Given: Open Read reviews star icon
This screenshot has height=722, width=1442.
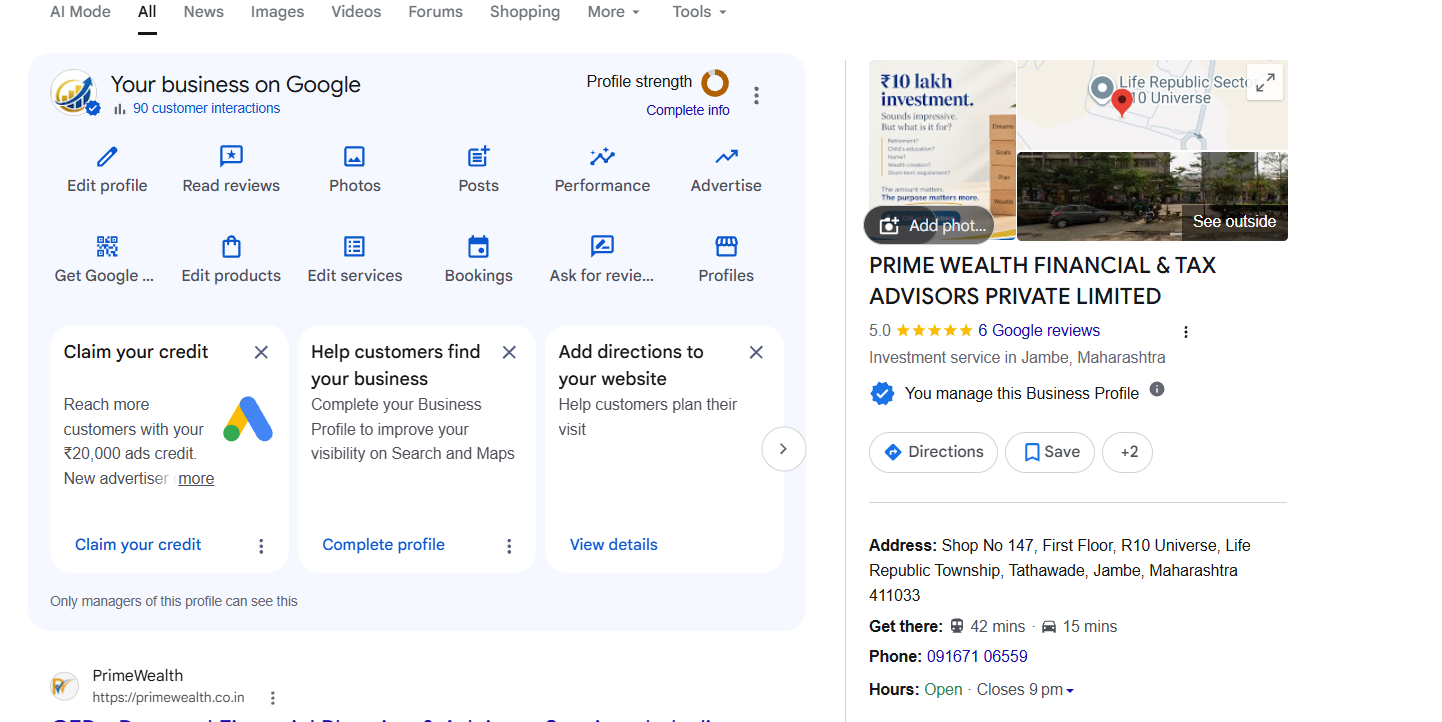Looking at the screenshot, I should click(x=231, y=157).
